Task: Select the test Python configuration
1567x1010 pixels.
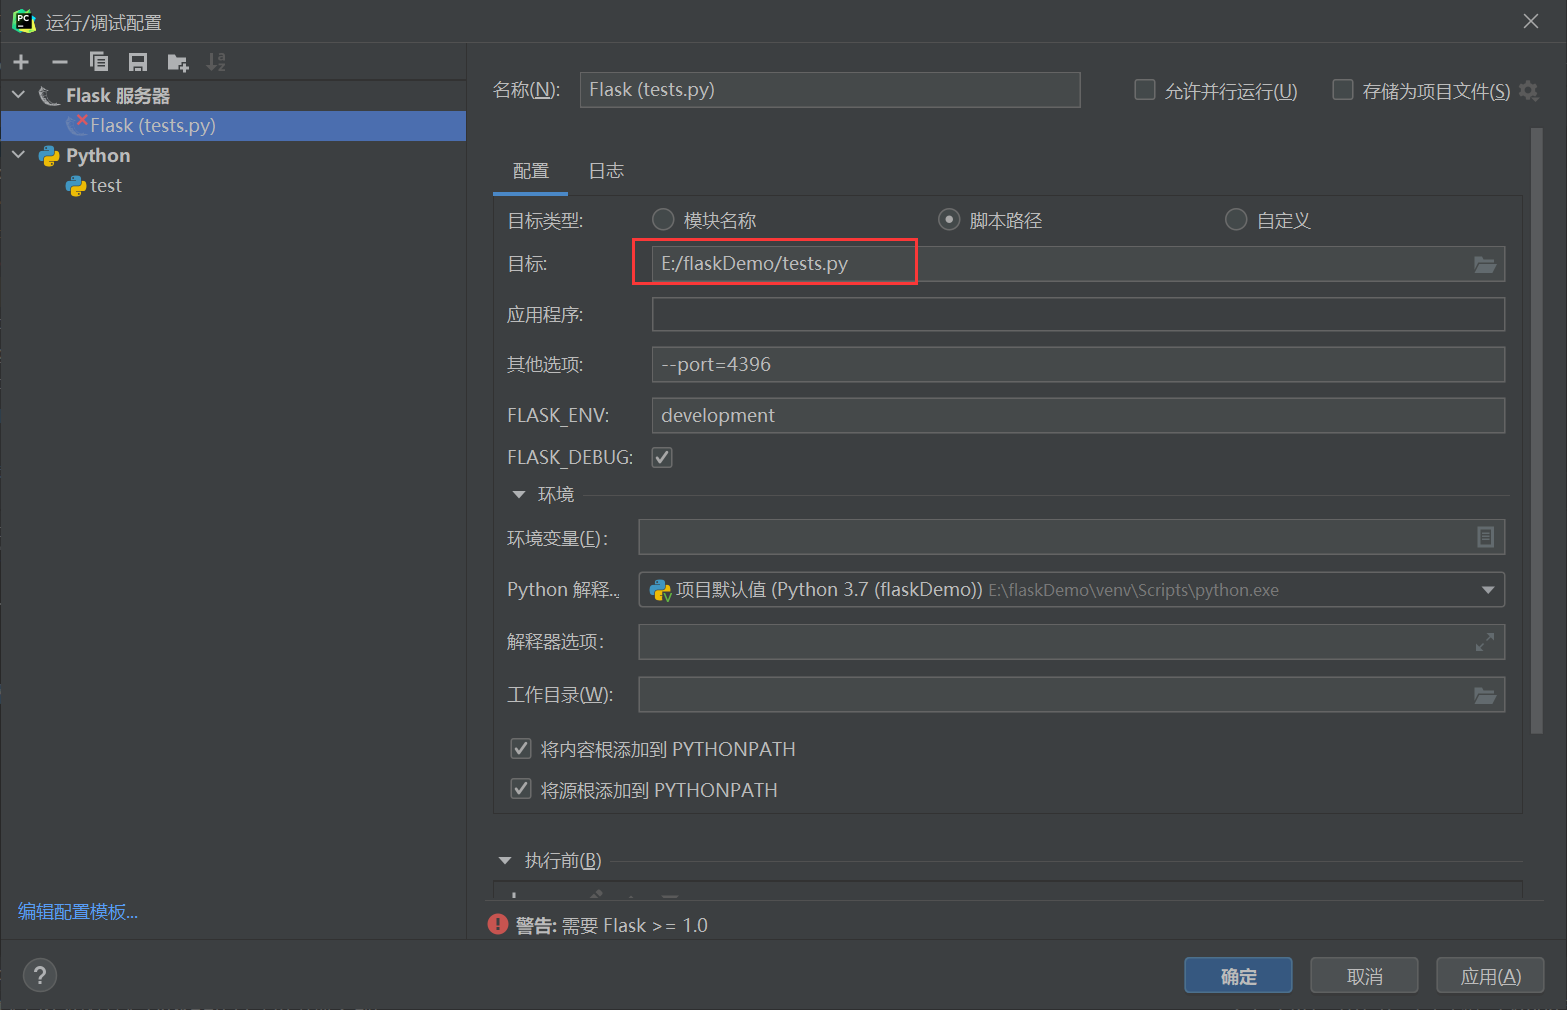Action: [x=107, y=185]
